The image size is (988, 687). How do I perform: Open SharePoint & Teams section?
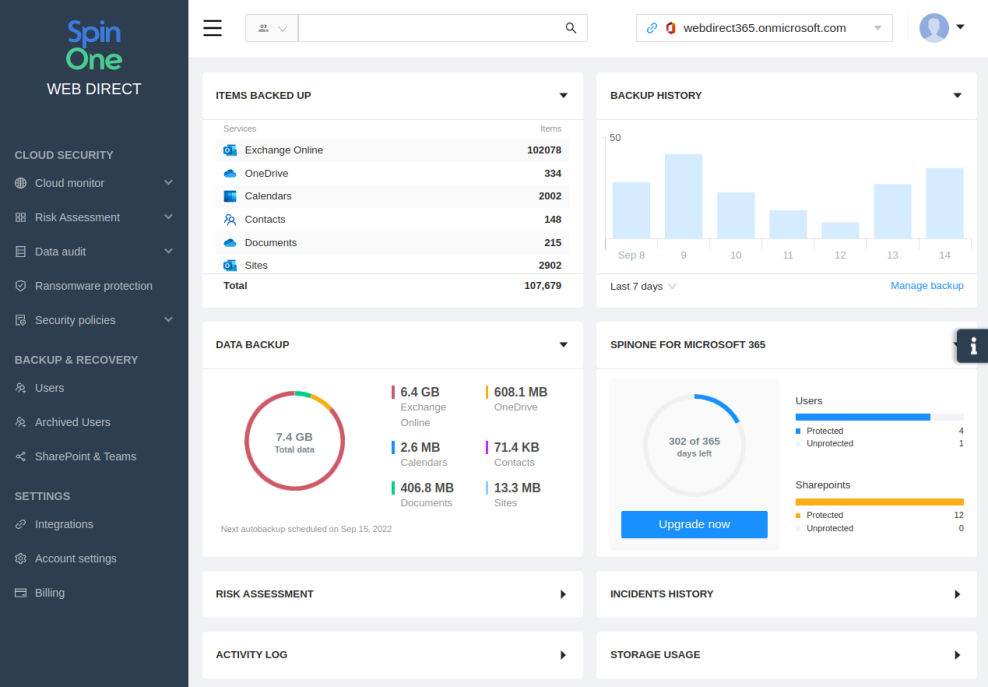point(85,456)
